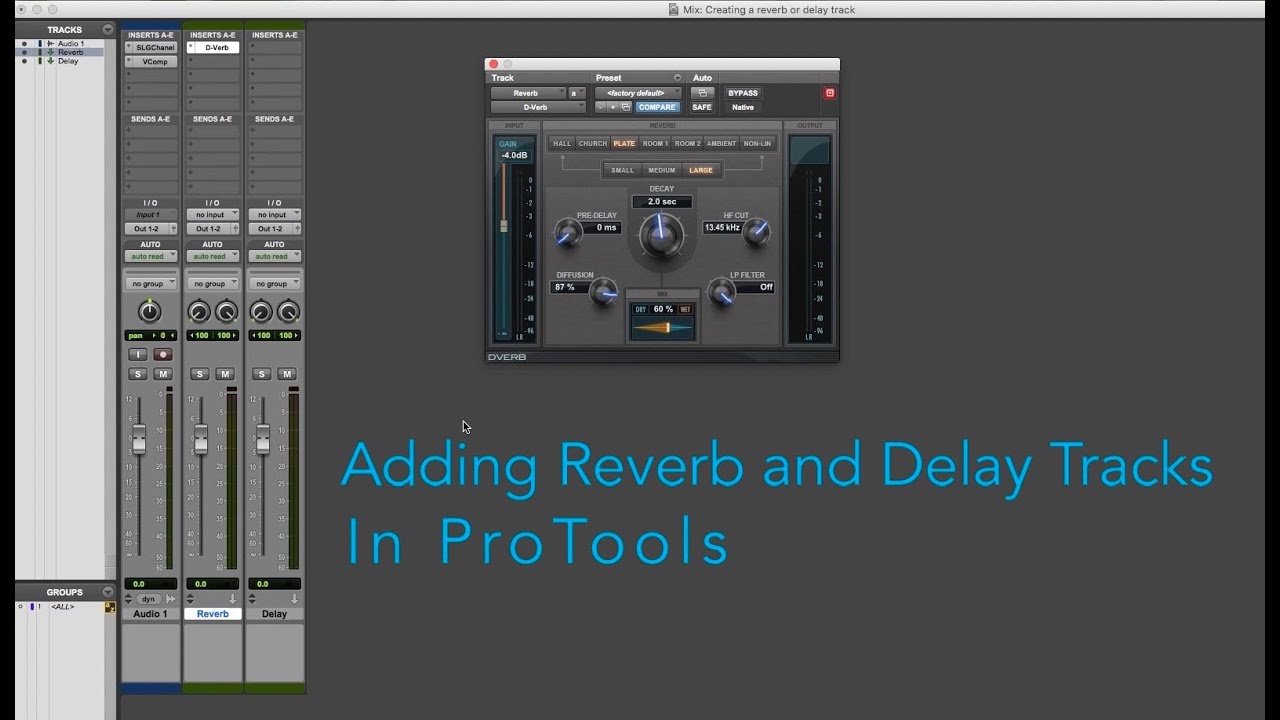Open 'no input' selector on Delay channel
The height and width of the screenshot is (720, 1280).
(x=275, y=214)
